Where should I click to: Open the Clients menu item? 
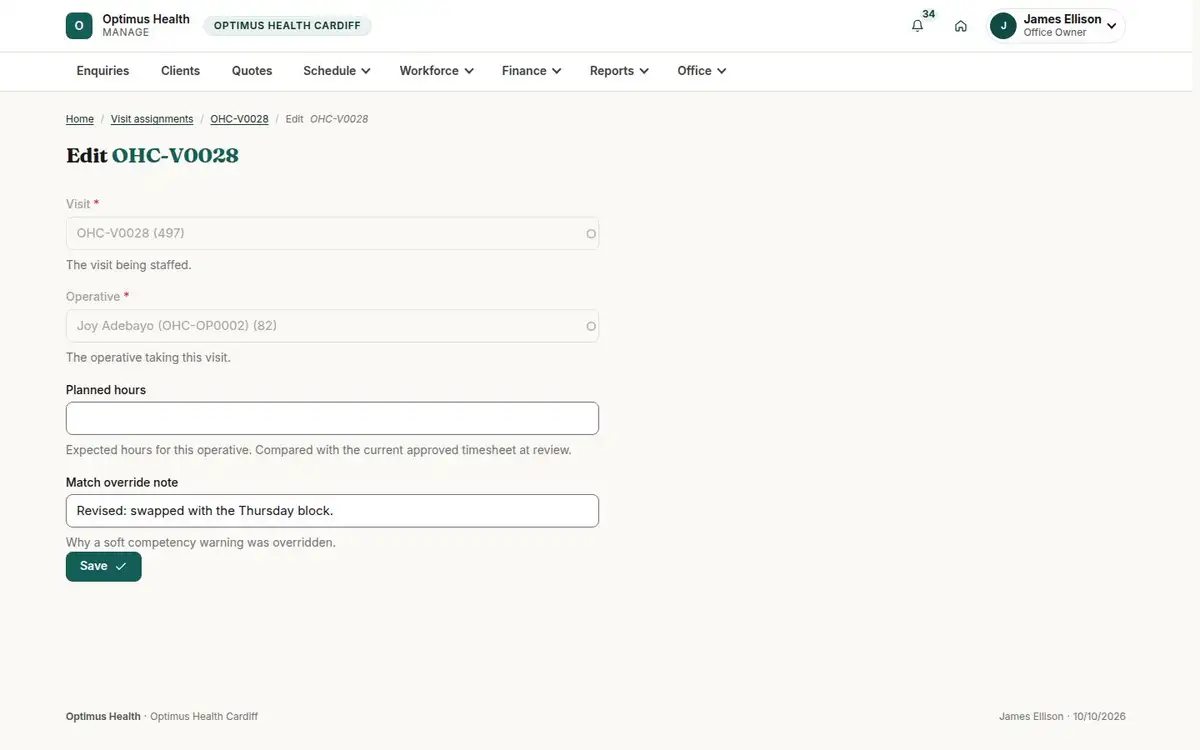point(181,71)
